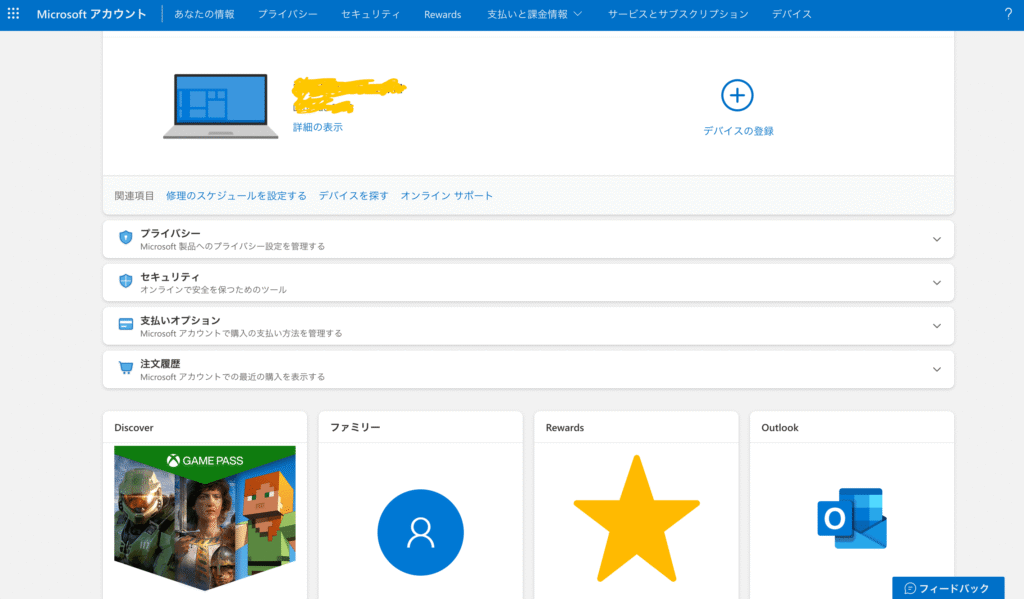
Task: Click the Rewards gold star icon
Action: 636,520
